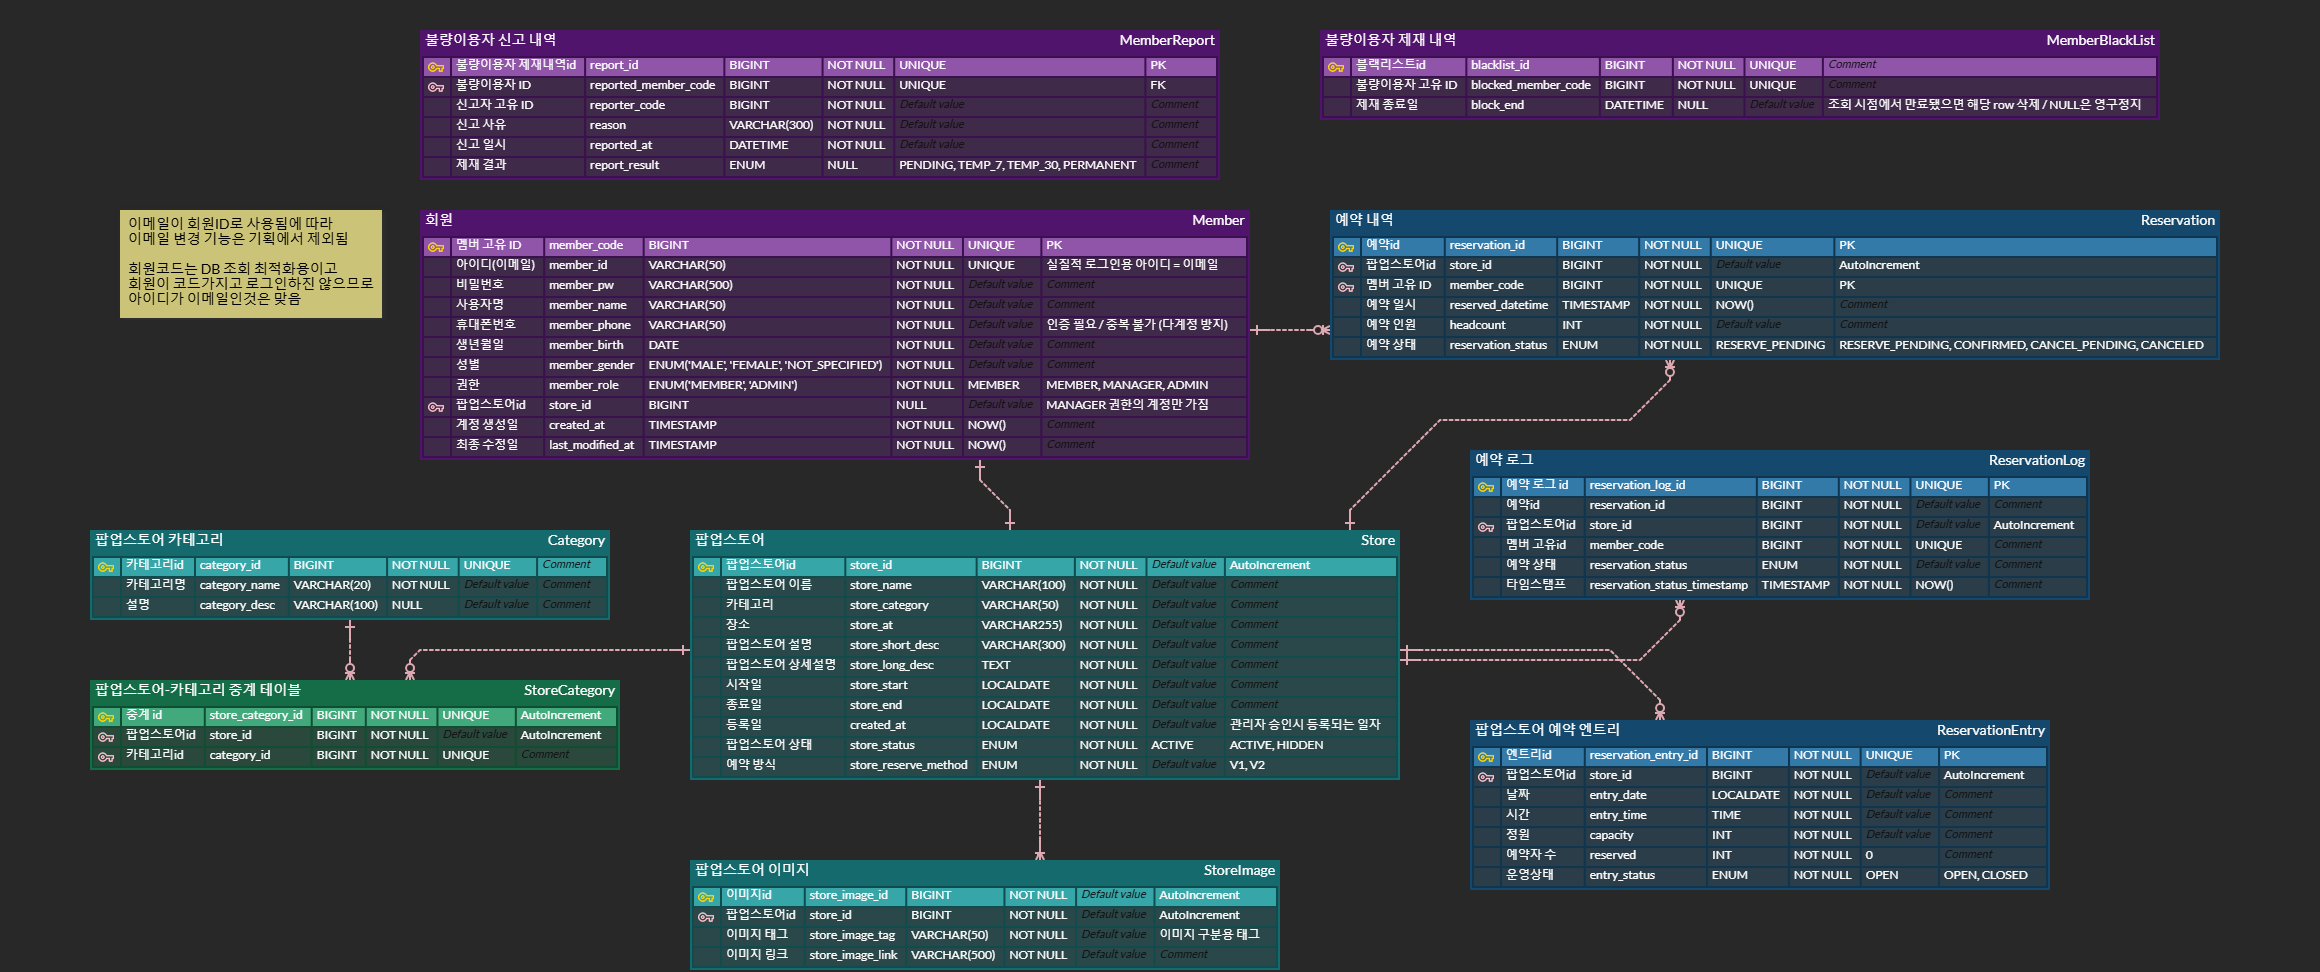Click the primary key icon for store_category_id
Screen dimensions: 2320x972
106,717
